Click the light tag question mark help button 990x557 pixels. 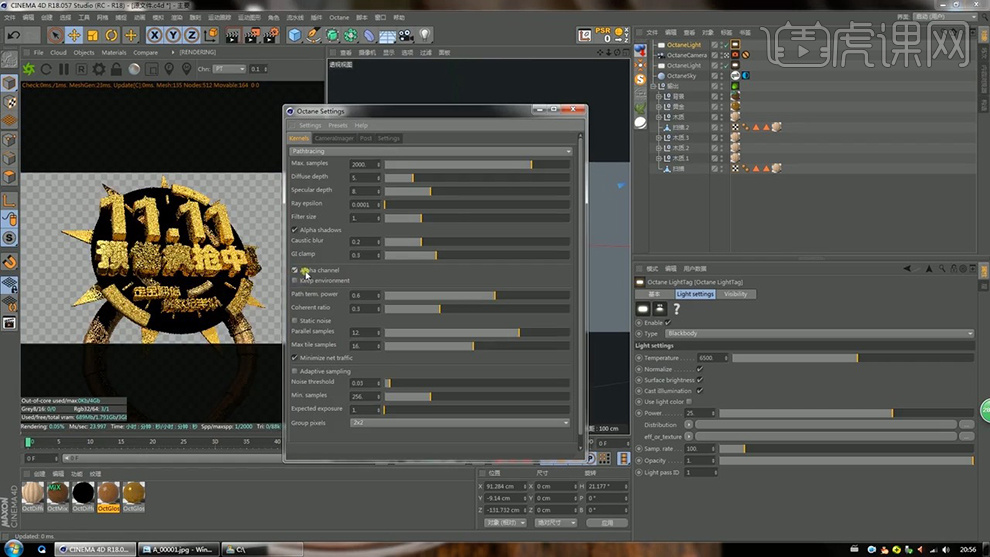coord(676,309)
